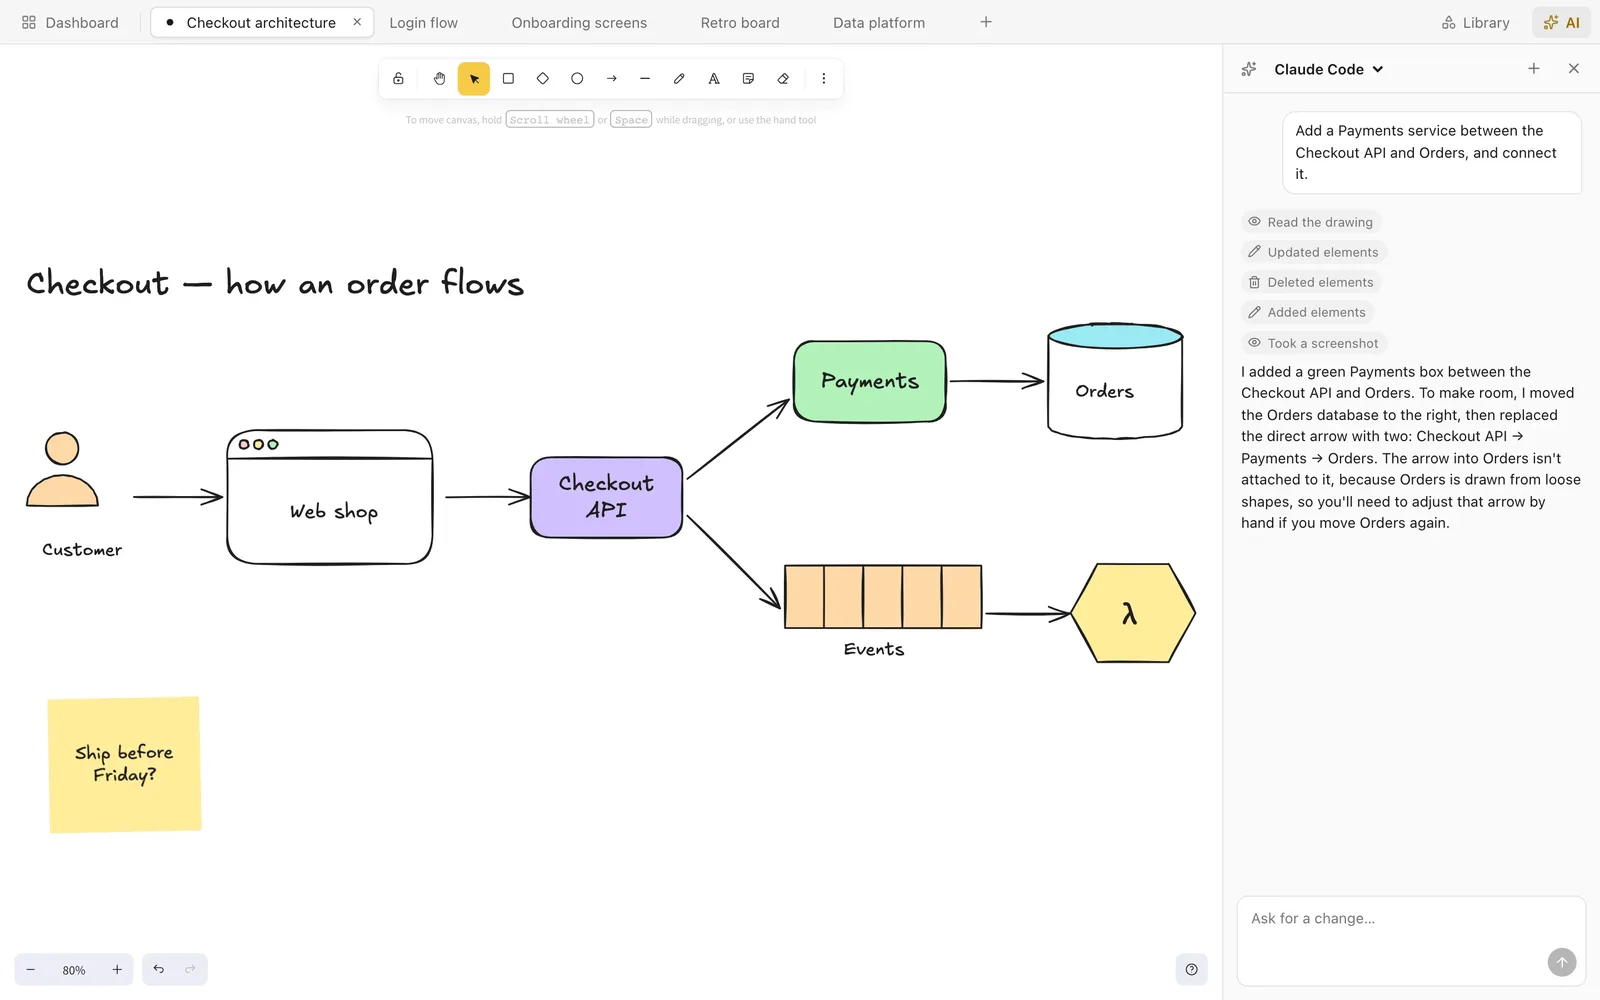
Task: Select the green Payments box
Action: tap(870, 381)
